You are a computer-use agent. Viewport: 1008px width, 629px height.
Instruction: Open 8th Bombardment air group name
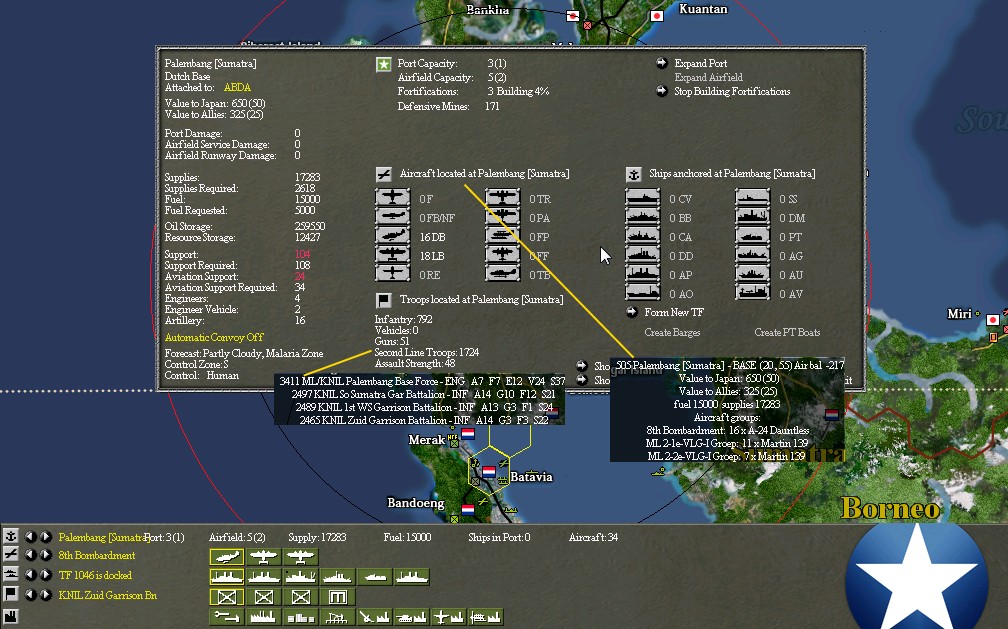(x=97, y=555)
